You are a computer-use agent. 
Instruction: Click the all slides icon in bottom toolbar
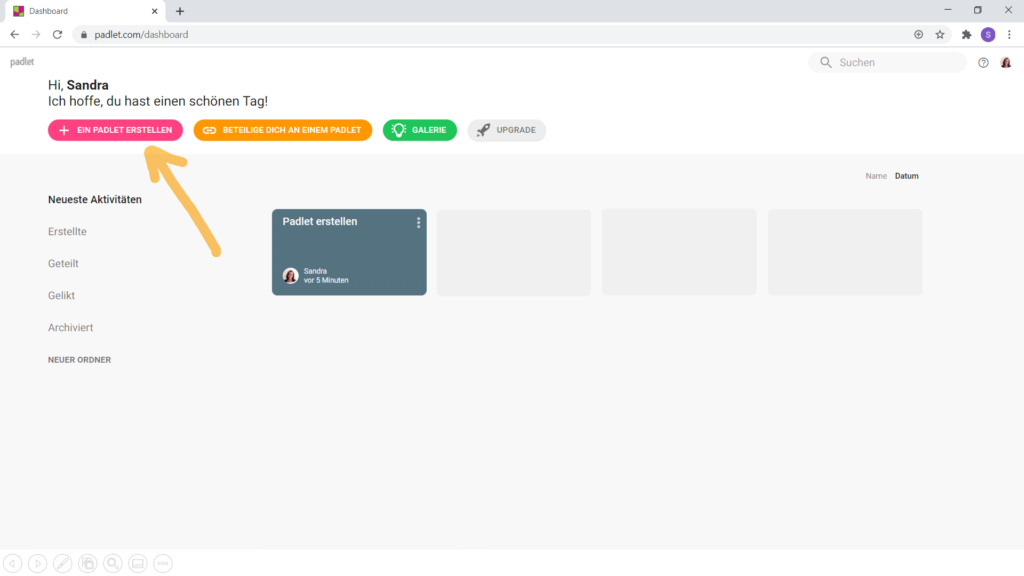[x=88, y=563]
